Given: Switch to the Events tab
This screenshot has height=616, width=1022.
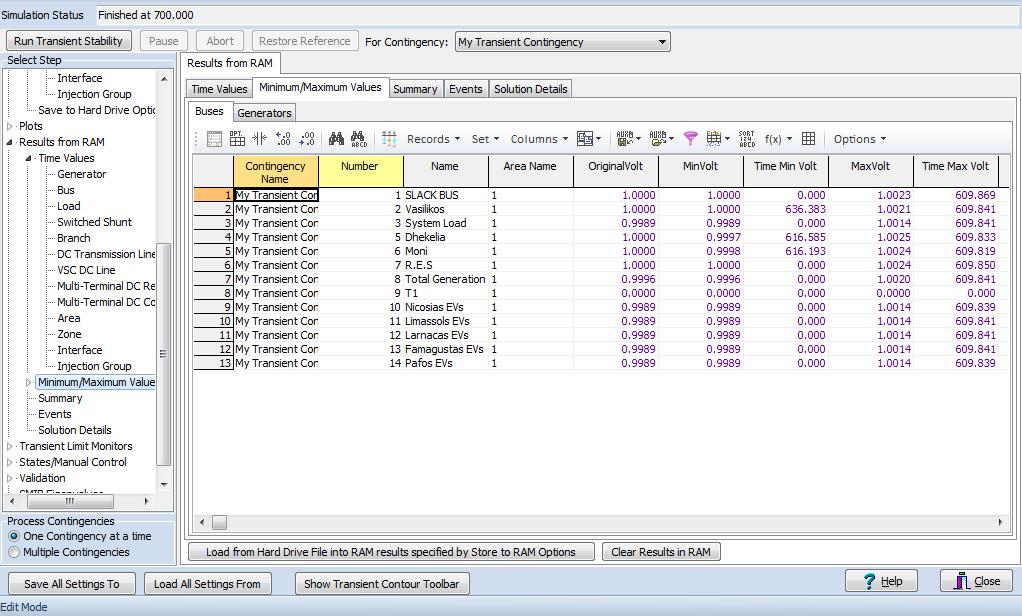Looking at the screenshot, I should 465,89.
